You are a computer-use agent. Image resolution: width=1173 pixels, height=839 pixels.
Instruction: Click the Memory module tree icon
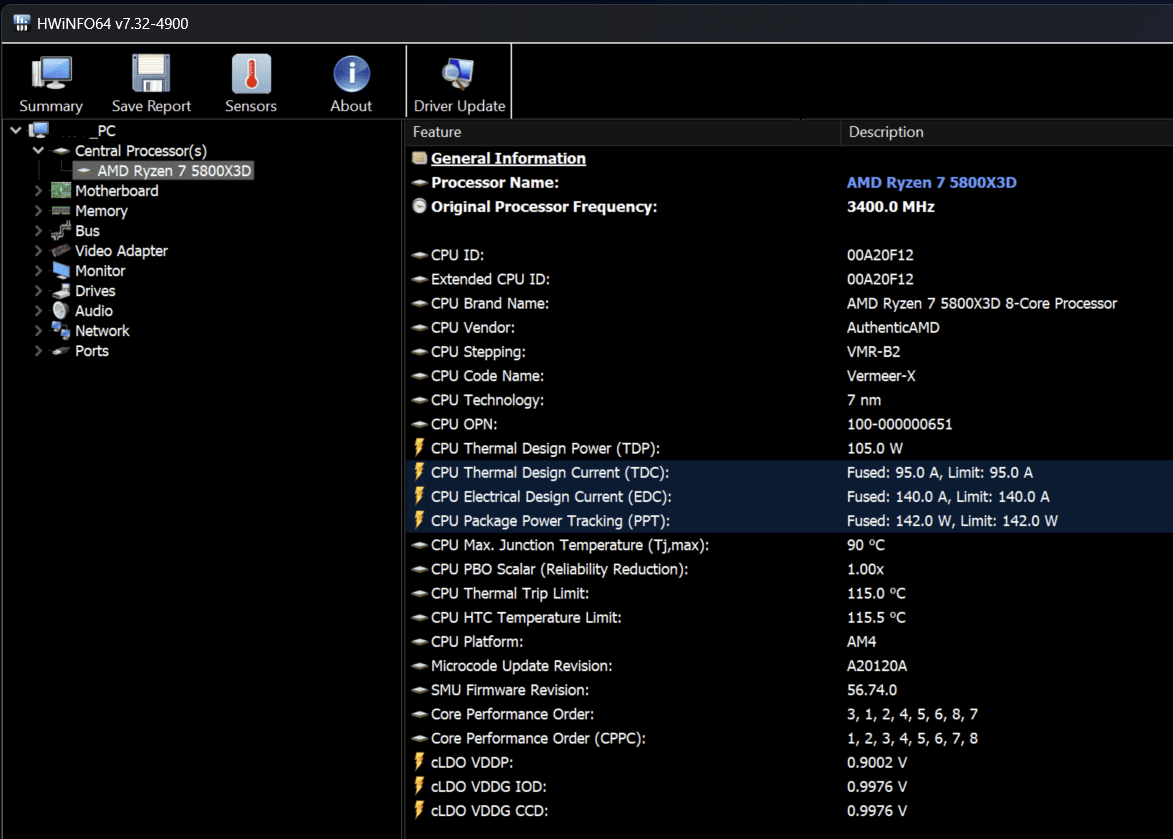tap(61, 211)
